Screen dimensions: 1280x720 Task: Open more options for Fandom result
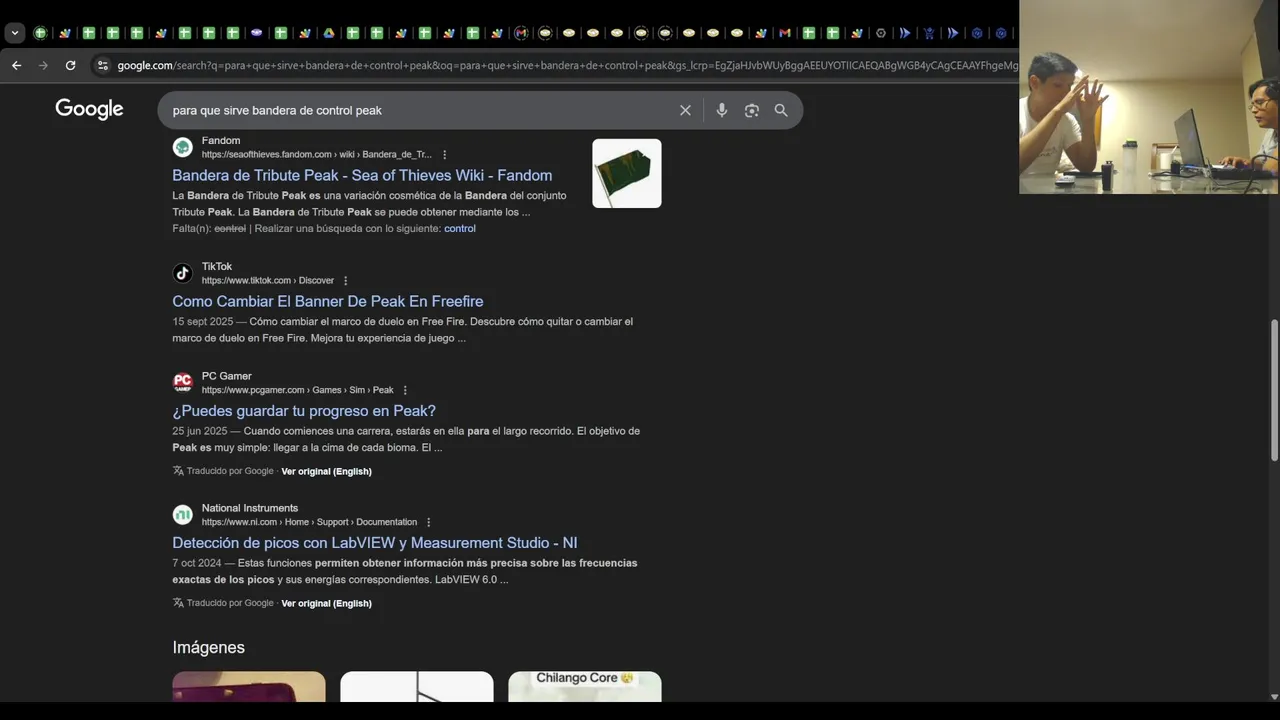[x=445, y=155]
